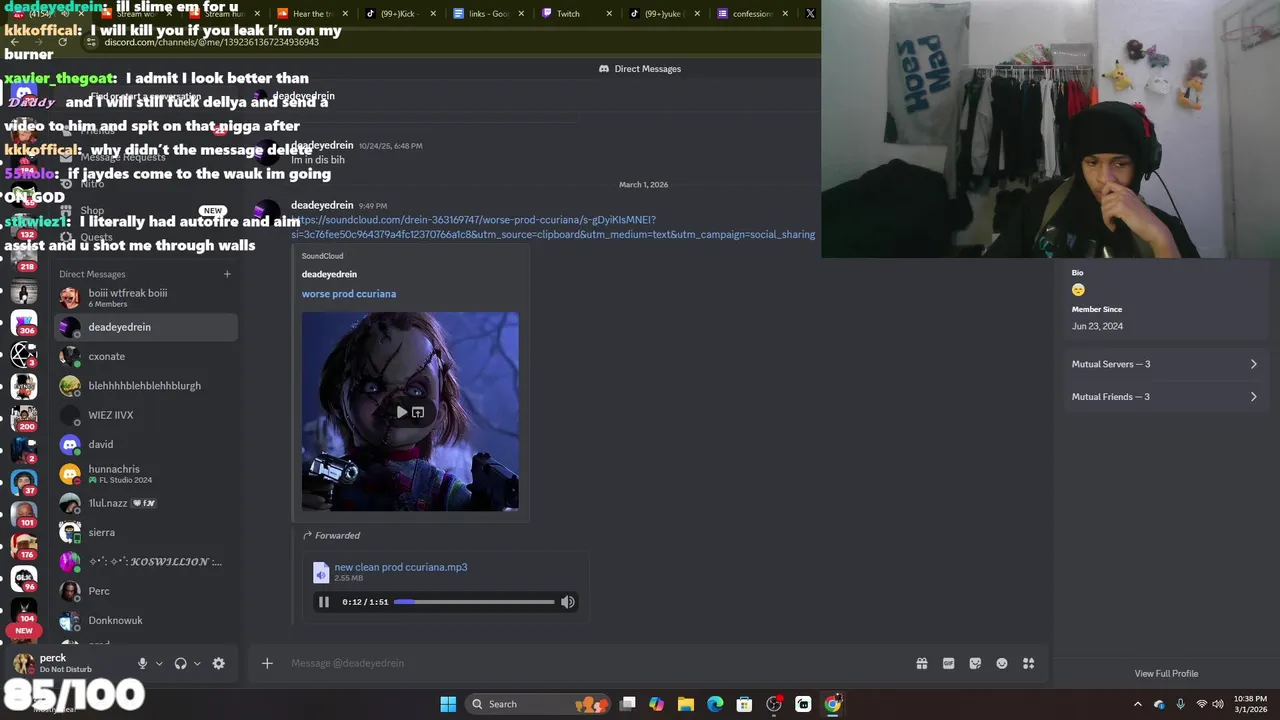This screenshot has width=1280, height=720.
Task: Open Wi-Fi network settings in tray
Action: pyautogui.click(x=1202, y=704)
